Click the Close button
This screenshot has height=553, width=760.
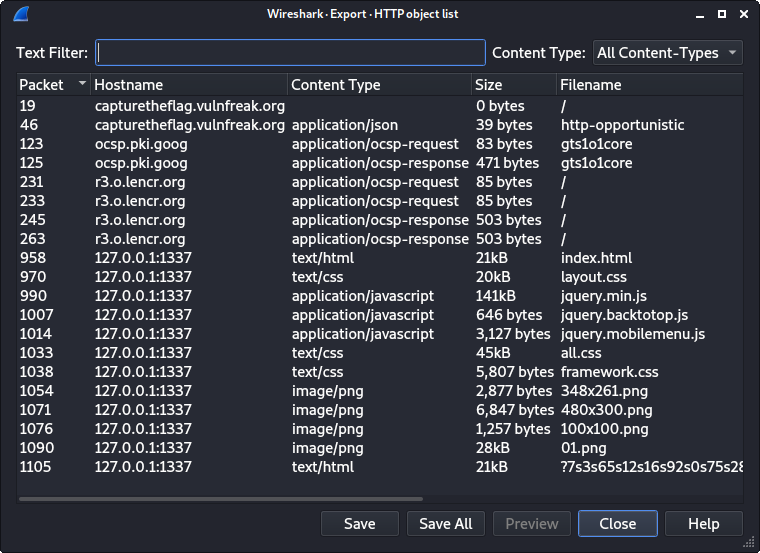[x=618, y=523]
